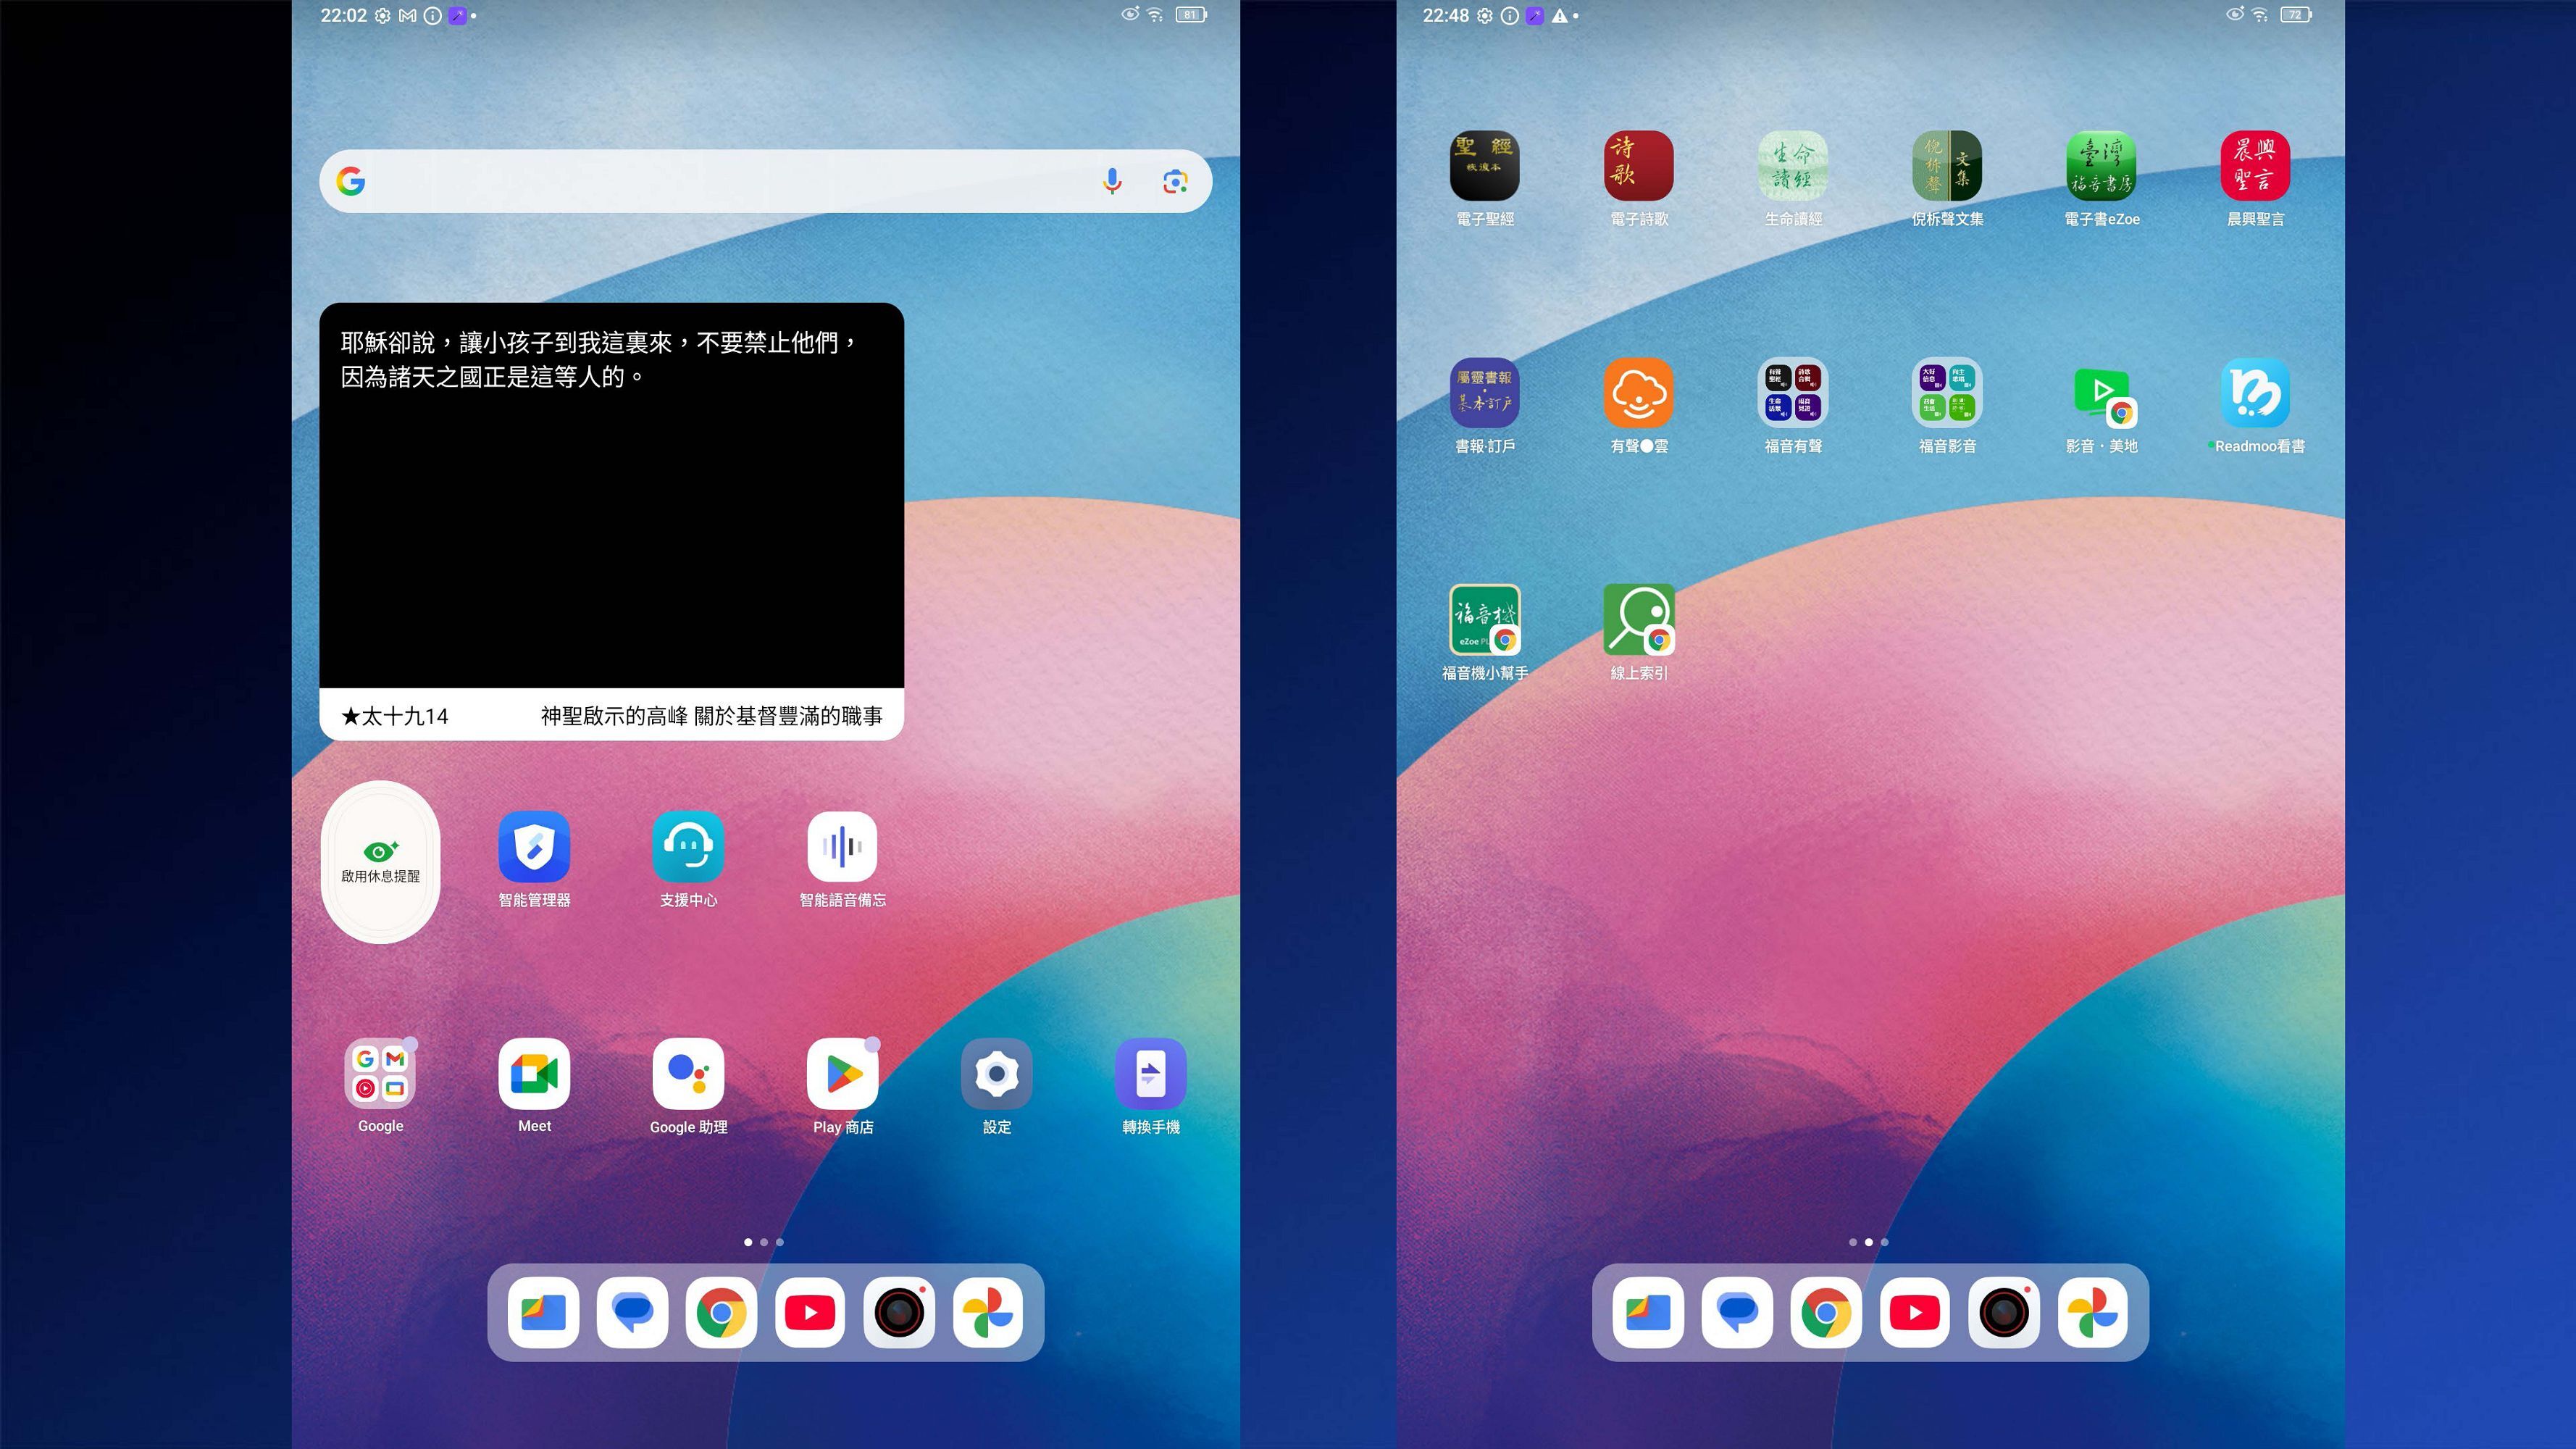Open the 電子聖經 Bible app
The image size is (2576, 1449).
(x=1484, y=166)
